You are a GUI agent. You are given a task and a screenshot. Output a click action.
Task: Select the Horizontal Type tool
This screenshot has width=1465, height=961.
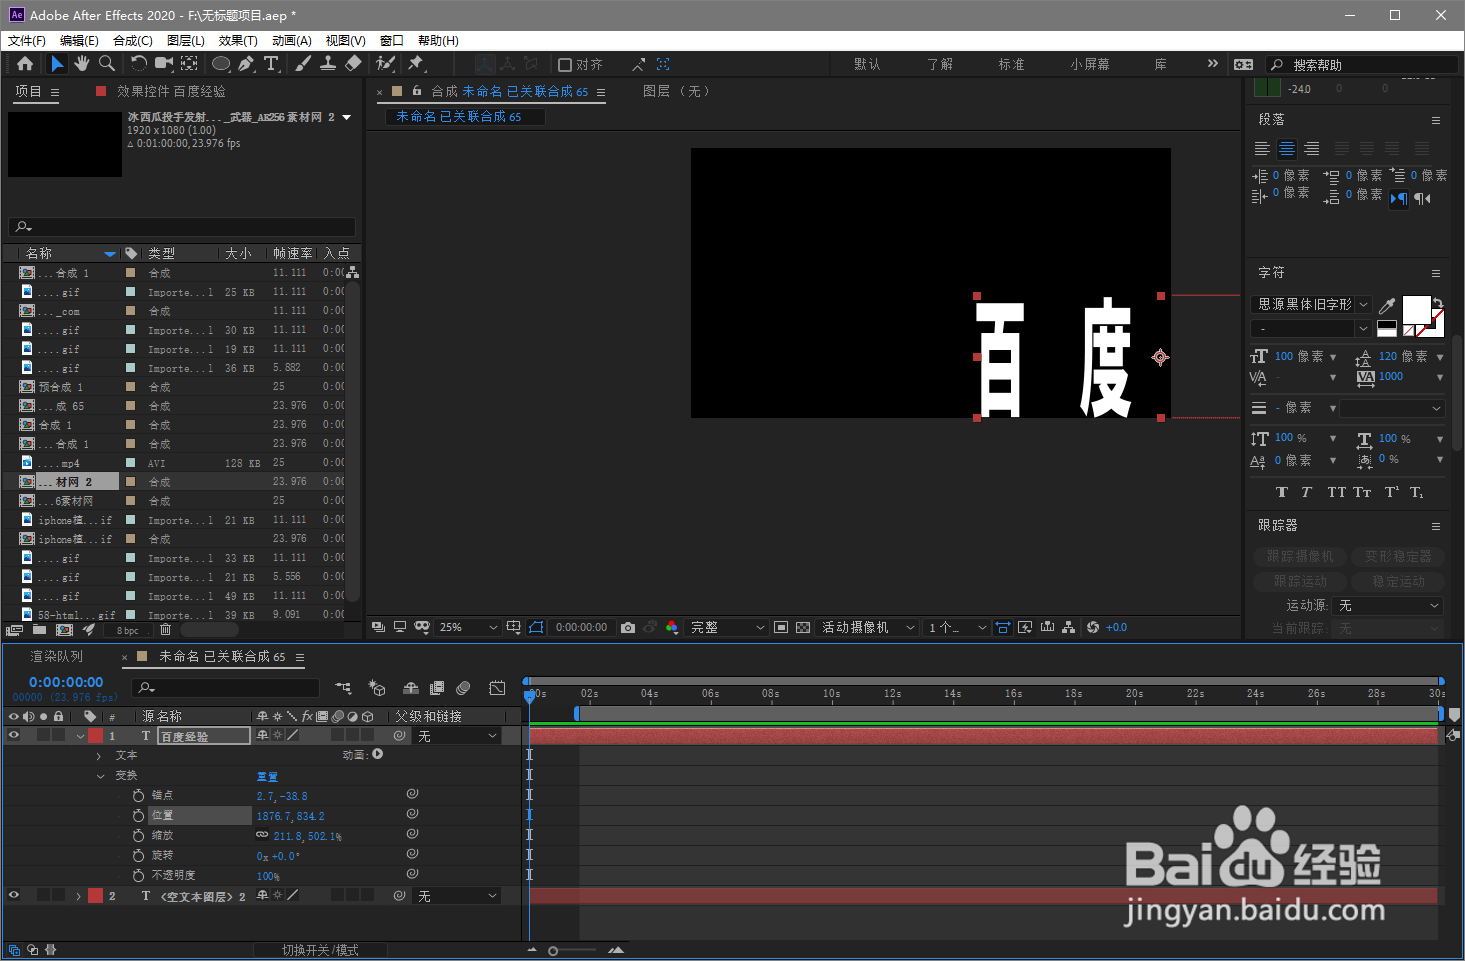pyautogui.click(x=272, y=63)
